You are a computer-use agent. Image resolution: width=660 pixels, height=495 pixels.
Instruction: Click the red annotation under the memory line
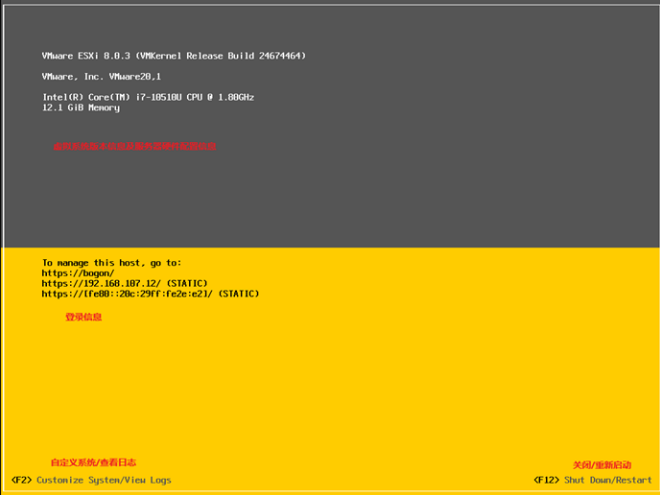click(134, 146)
